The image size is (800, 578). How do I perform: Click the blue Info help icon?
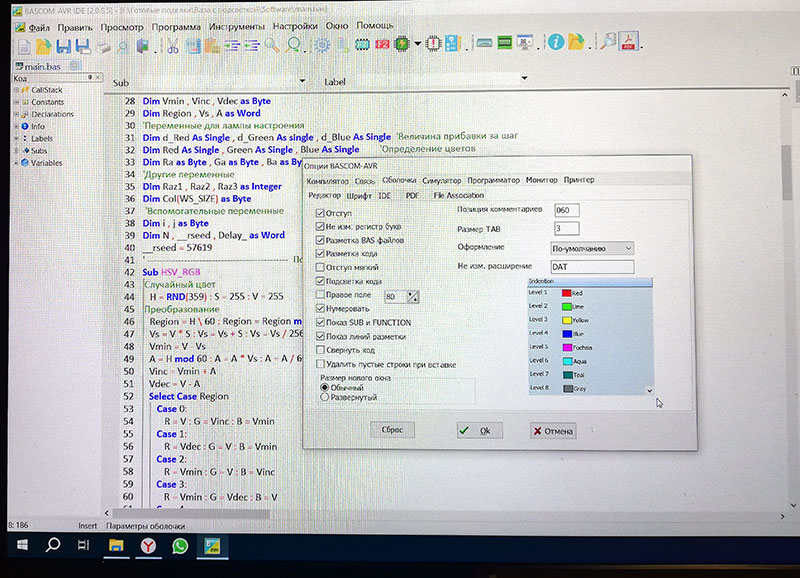click(x=556, y=42)
